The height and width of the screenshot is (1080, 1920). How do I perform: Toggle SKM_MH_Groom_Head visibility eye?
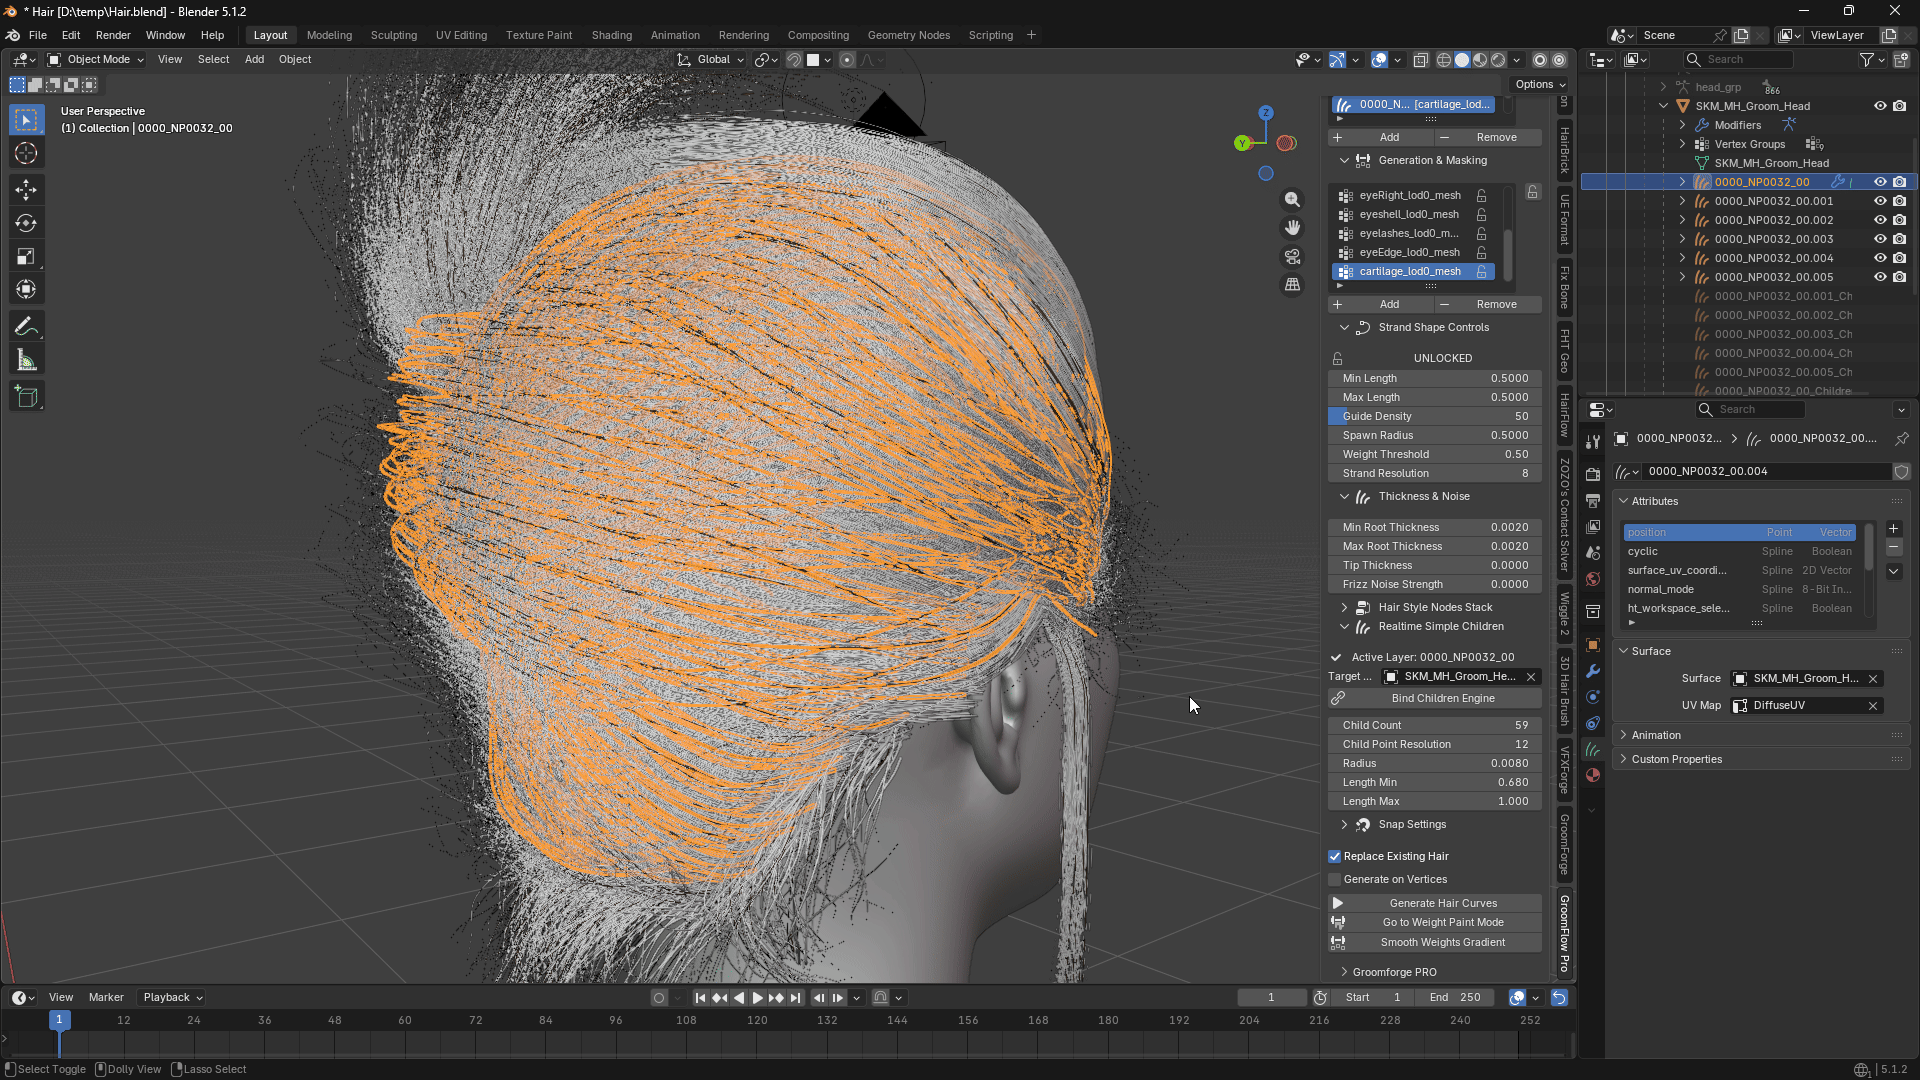click(1880, 106)
